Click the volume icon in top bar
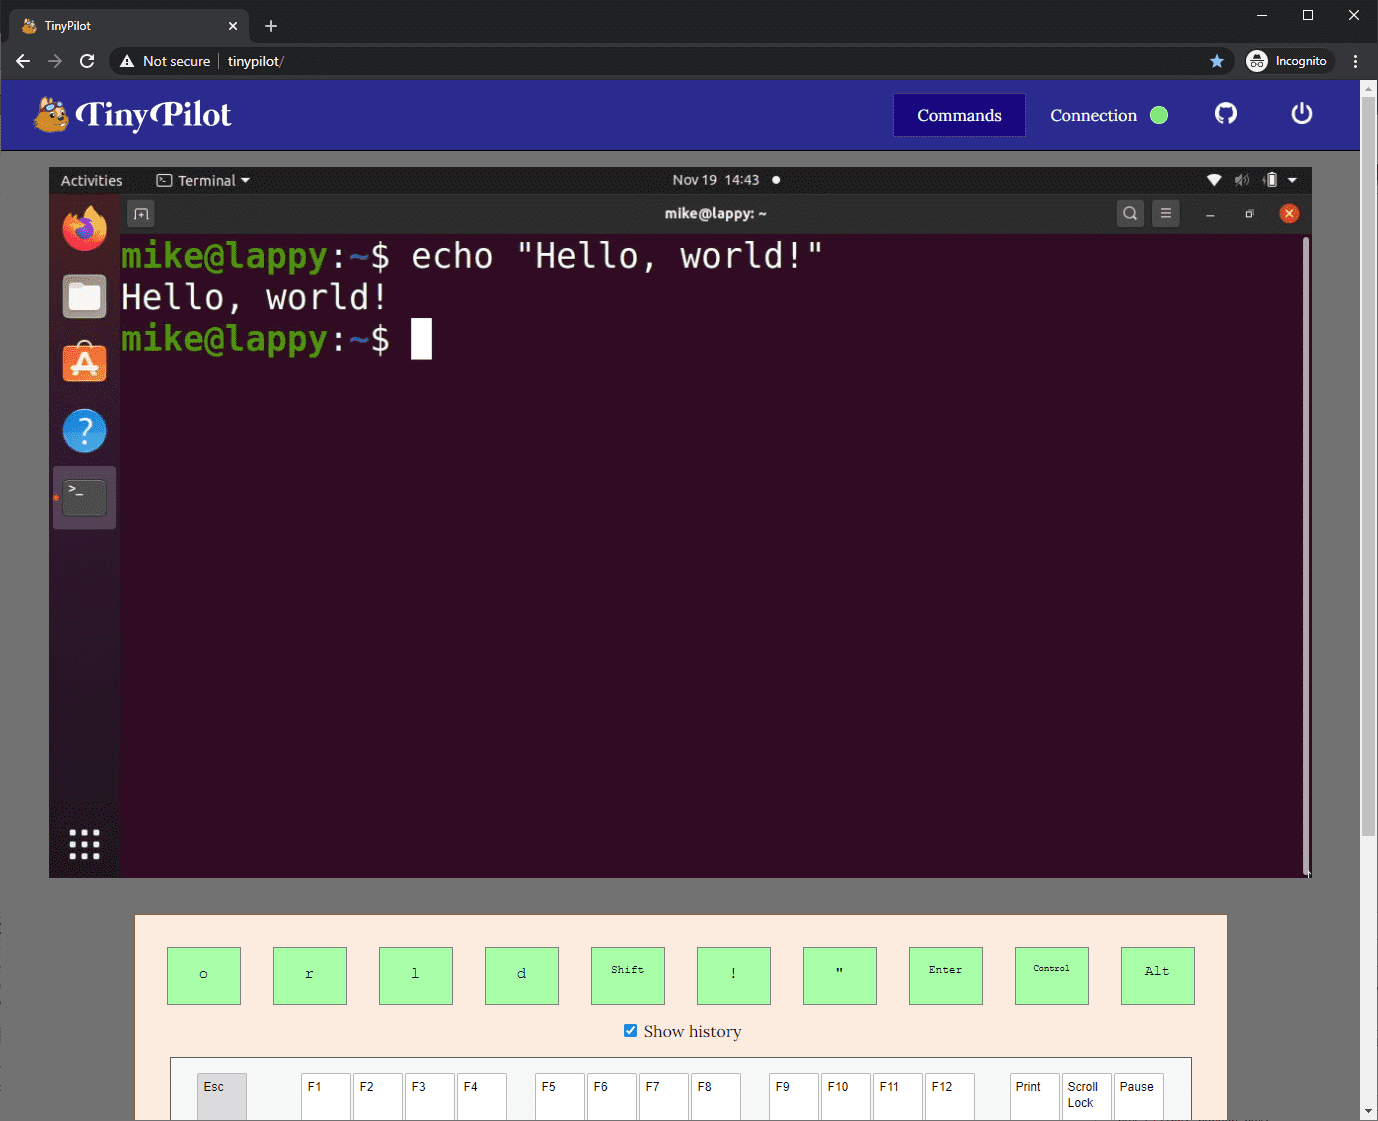The height and width of the screenshot is (1121, 1378). click(1242, 180)
